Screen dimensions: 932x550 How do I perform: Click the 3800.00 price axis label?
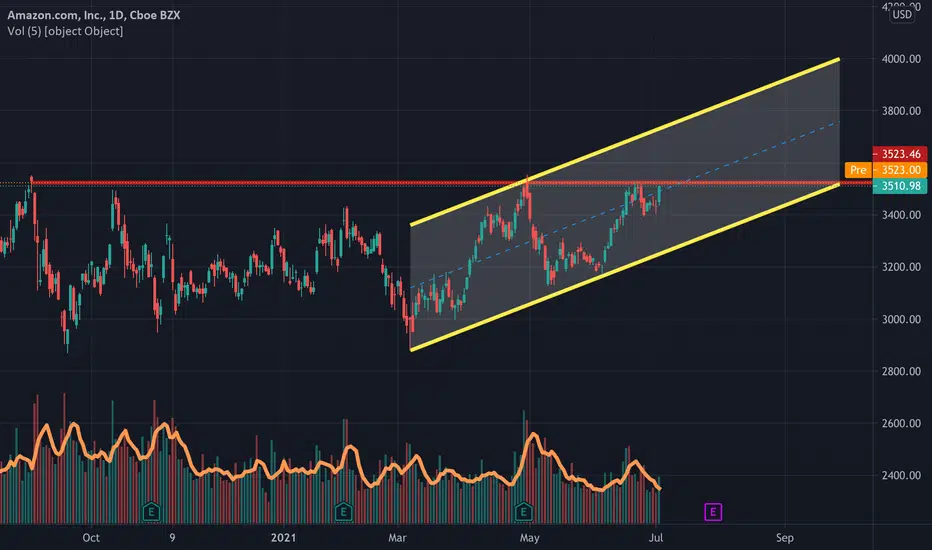[x=901, y=111]
